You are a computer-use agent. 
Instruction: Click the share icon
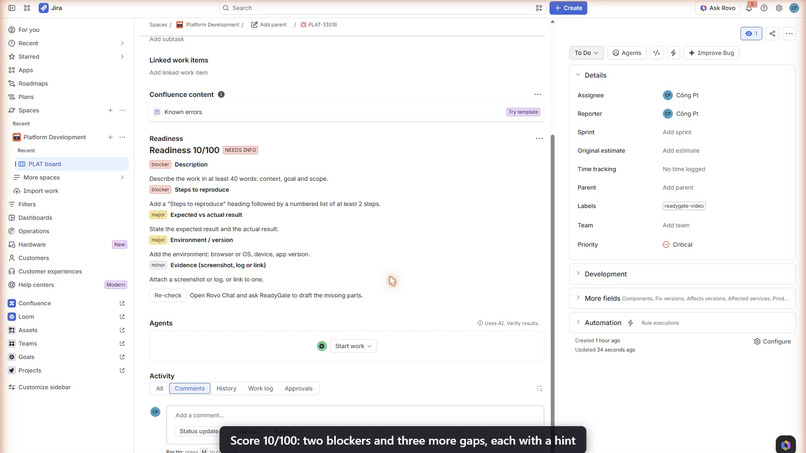(x=772, y=33)
